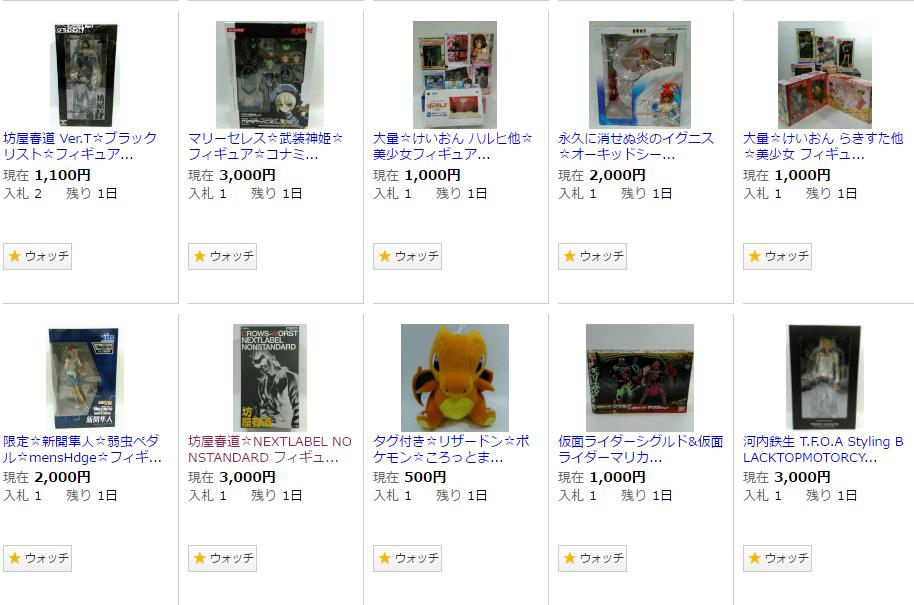Open 永久に消せぬ炎のイグニス title link
The image size is (914, 605).
click(x=635, y=146)
